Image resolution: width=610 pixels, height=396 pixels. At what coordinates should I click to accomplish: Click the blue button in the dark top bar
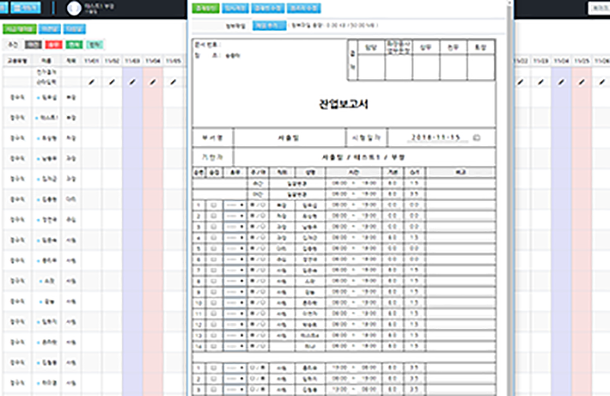(x=25, y=7)
